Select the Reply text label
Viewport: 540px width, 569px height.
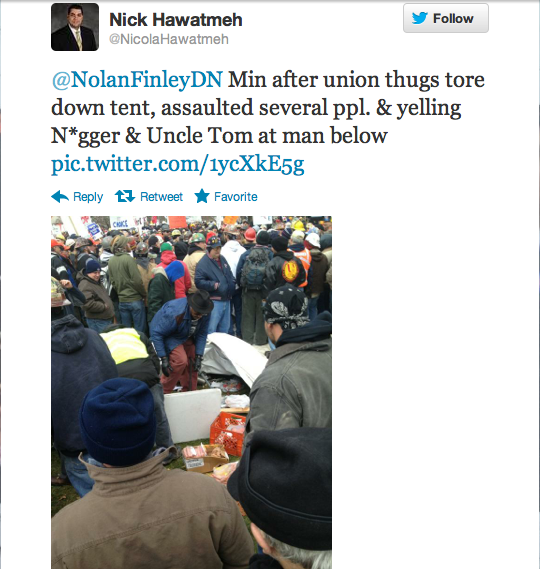coord(88,197)
